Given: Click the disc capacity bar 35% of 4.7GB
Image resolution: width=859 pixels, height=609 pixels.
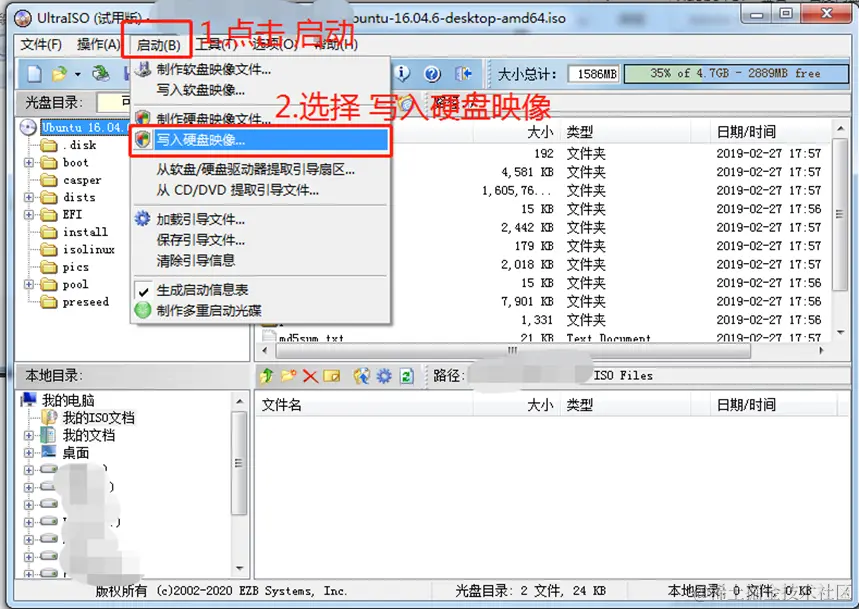Looking at the screenshot, I should click(x=736, y=73).
